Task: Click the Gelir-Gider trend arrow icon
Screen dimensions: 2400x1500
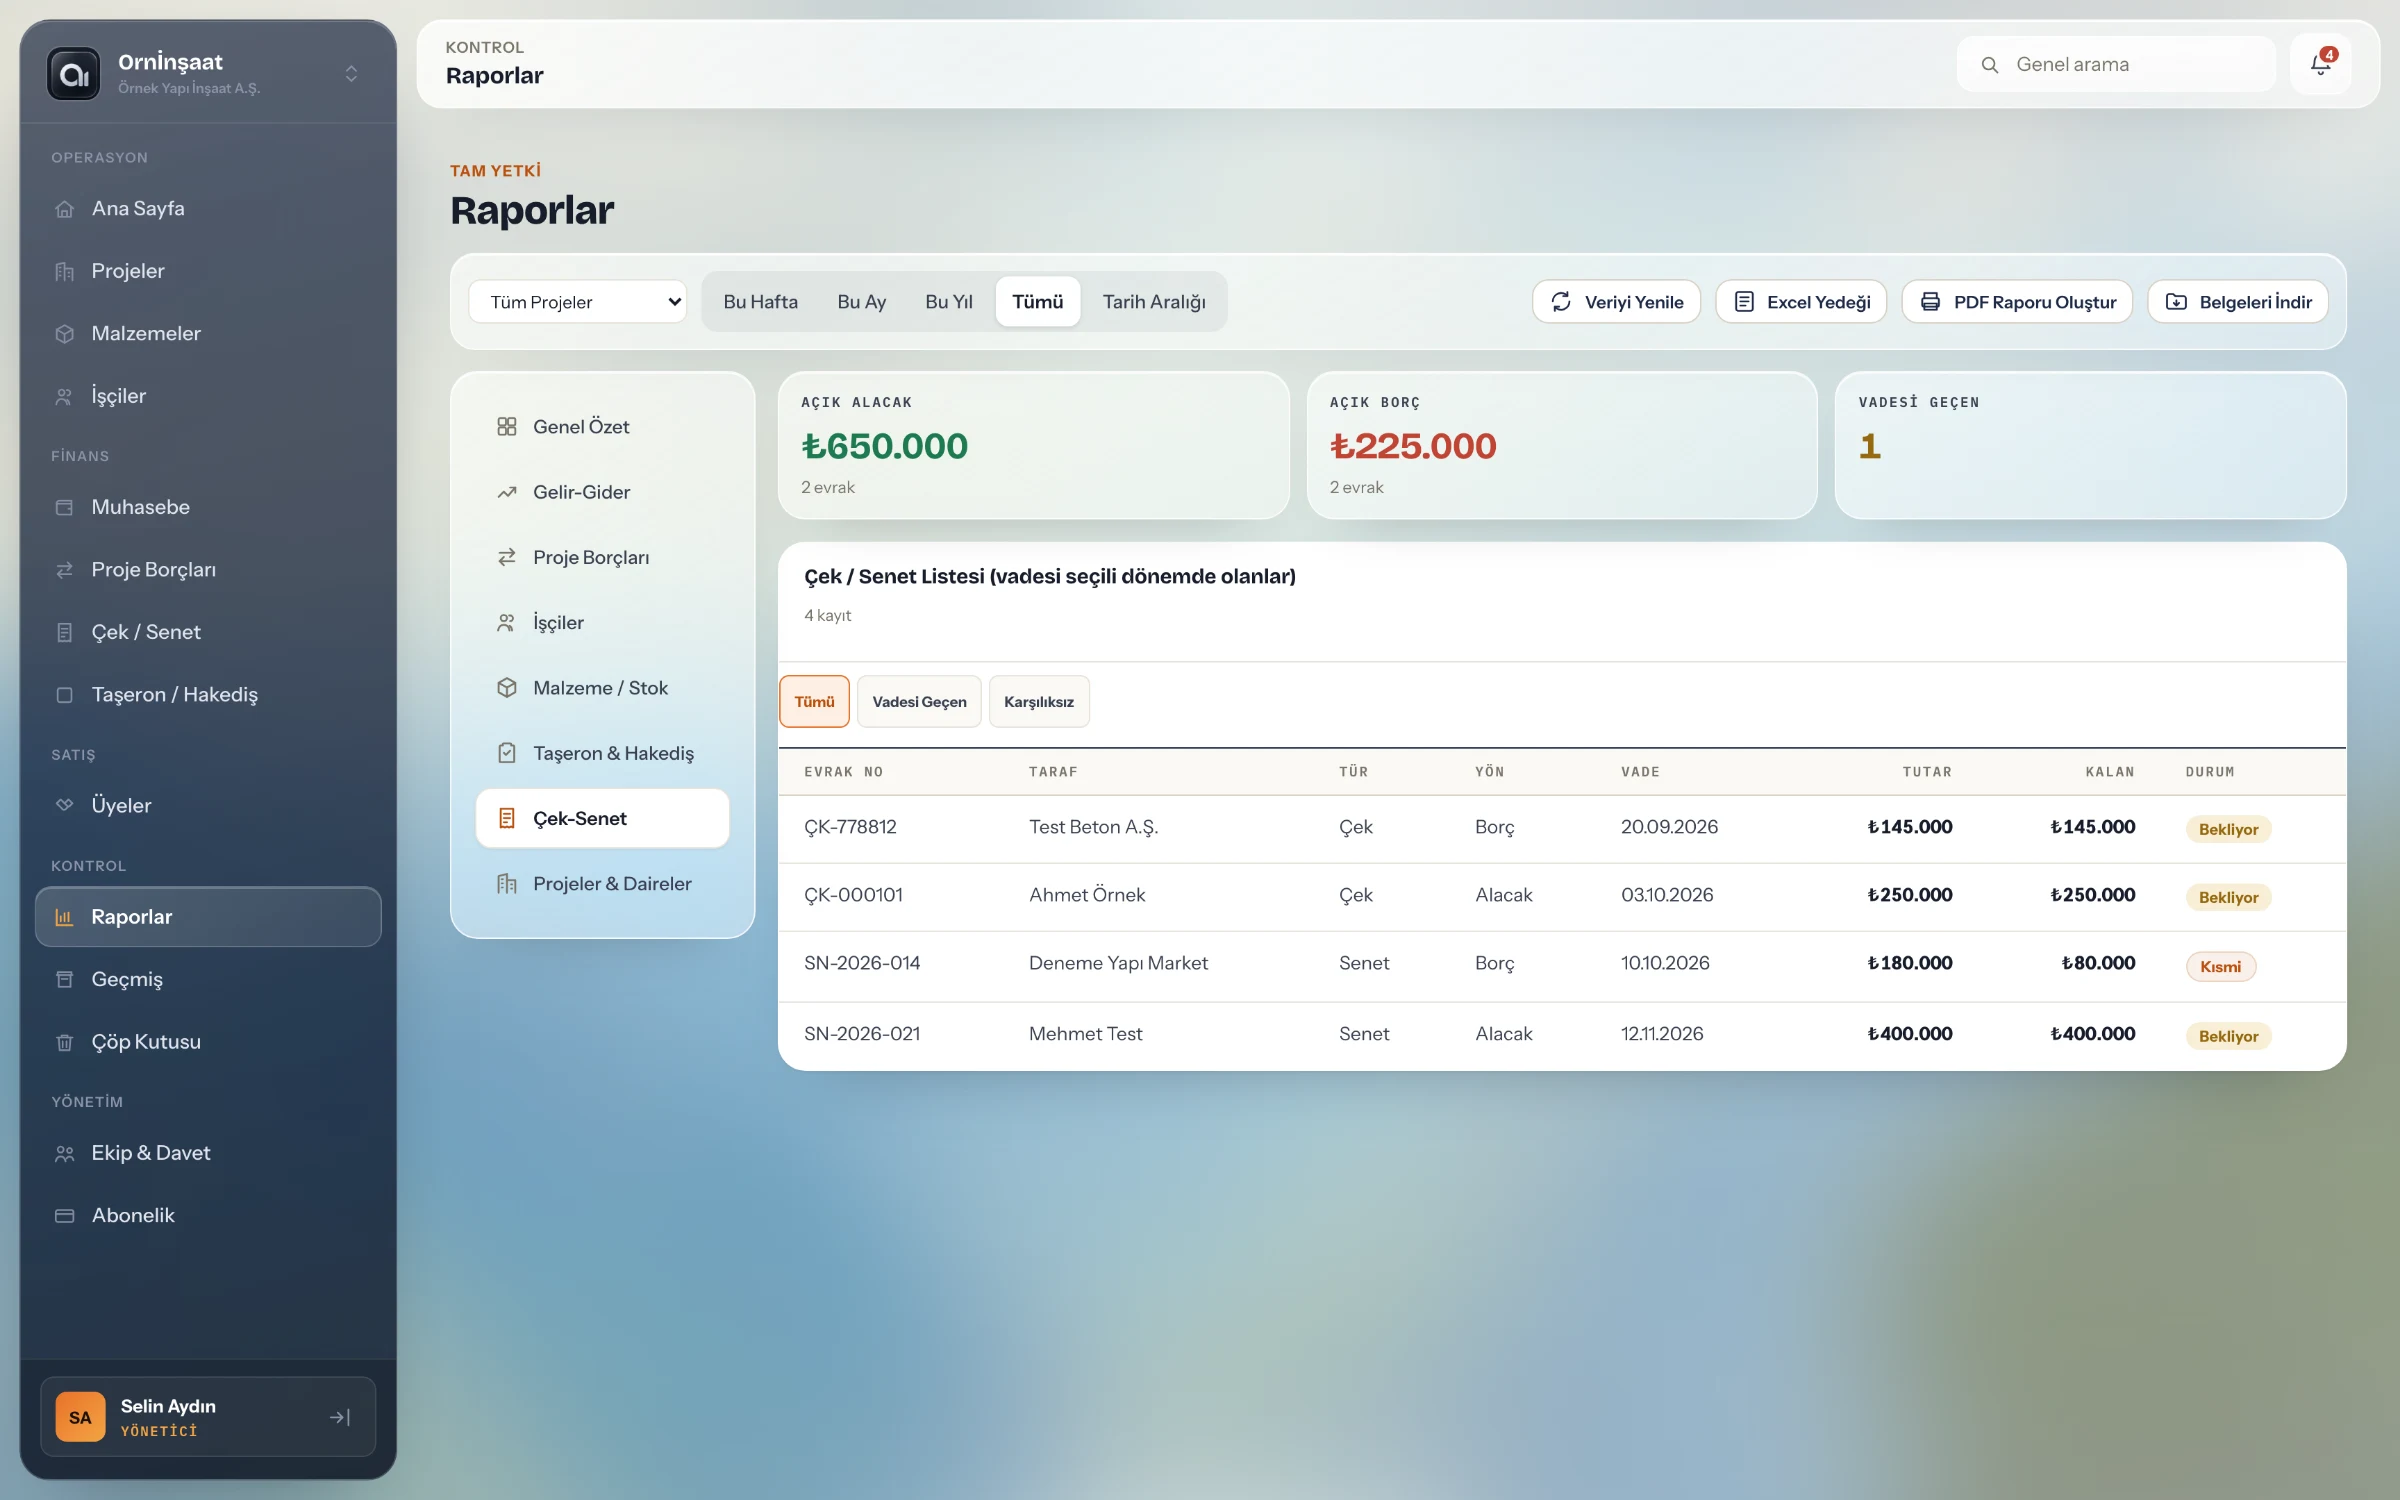Action: tap(507, 492)
